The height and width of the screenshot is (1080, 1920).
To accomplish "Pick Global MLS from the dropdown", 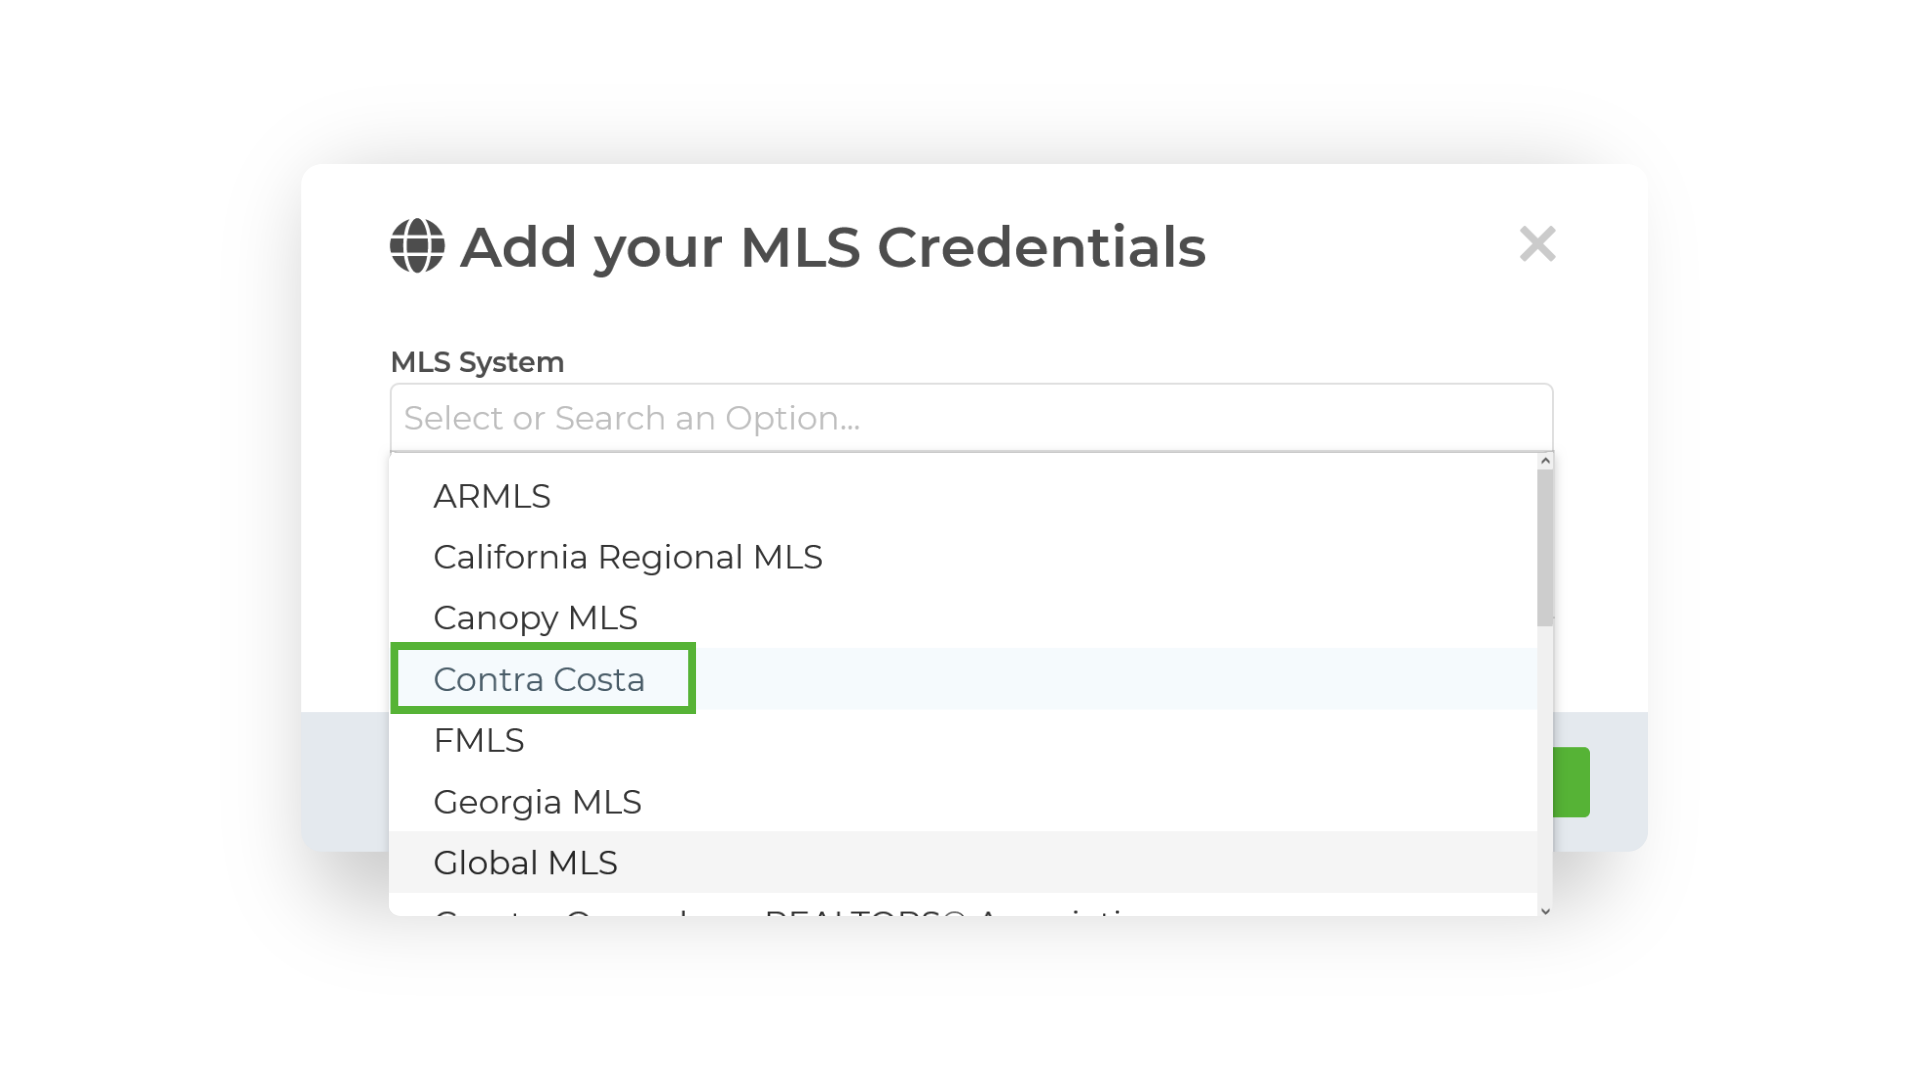I will pyautogui.click(x=963, y=862).
